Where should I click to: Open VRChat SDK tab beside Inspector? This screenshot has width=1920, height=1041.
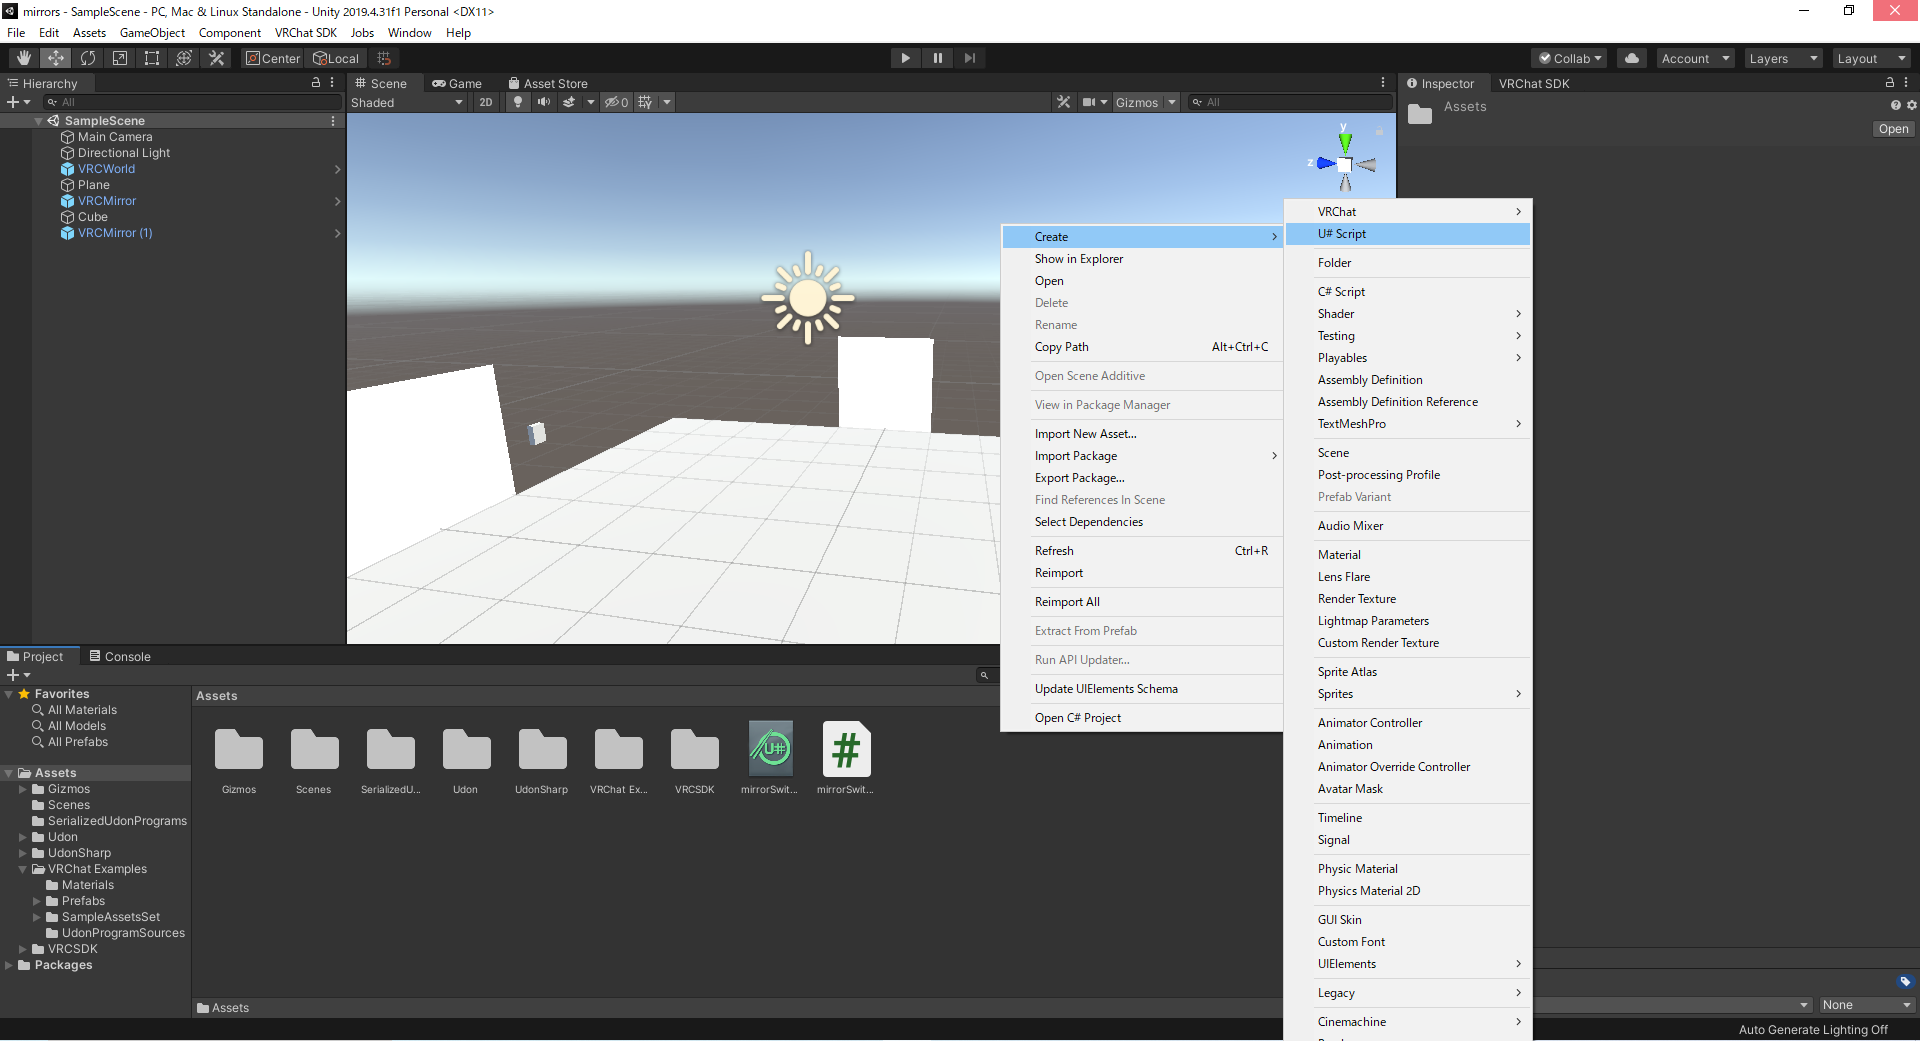point(1534,84)
